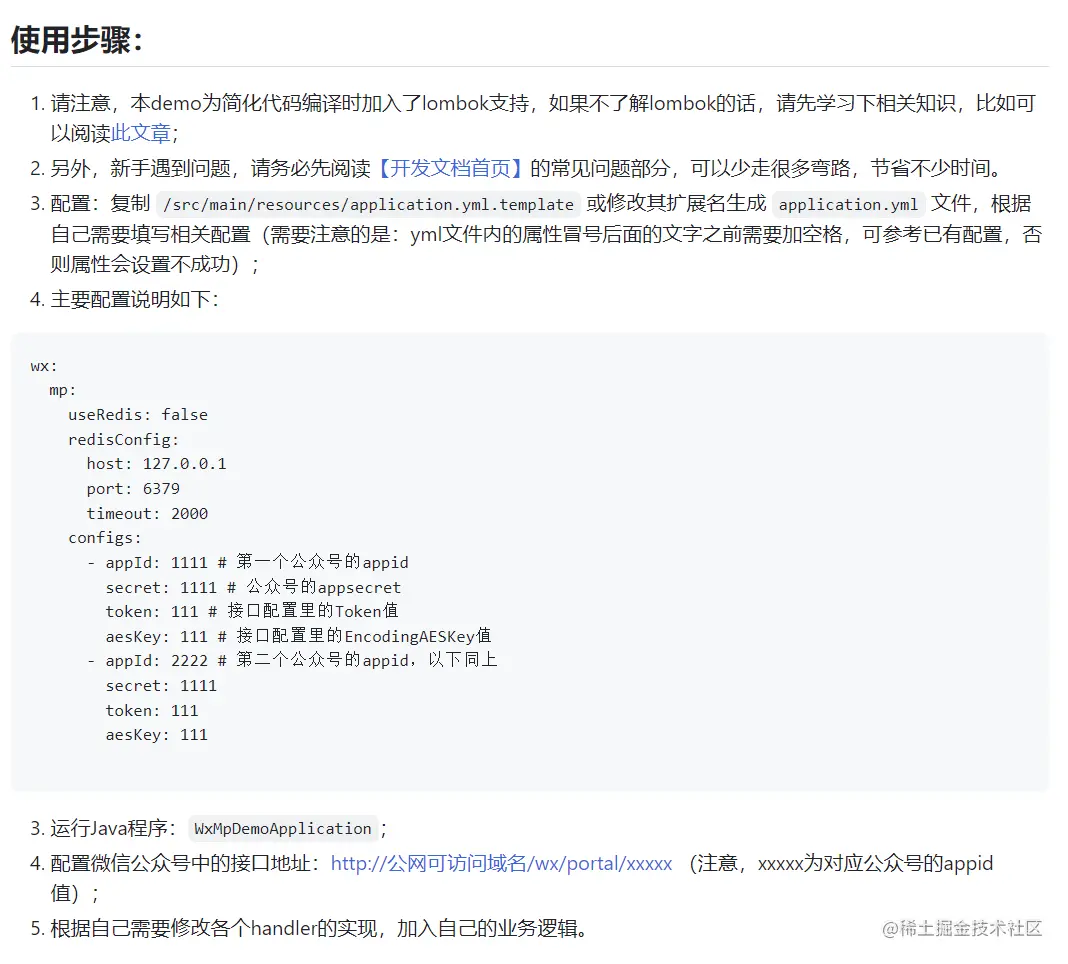Click the useRedis: false line in code block
1068x964 pixels.
pos(137,414)
